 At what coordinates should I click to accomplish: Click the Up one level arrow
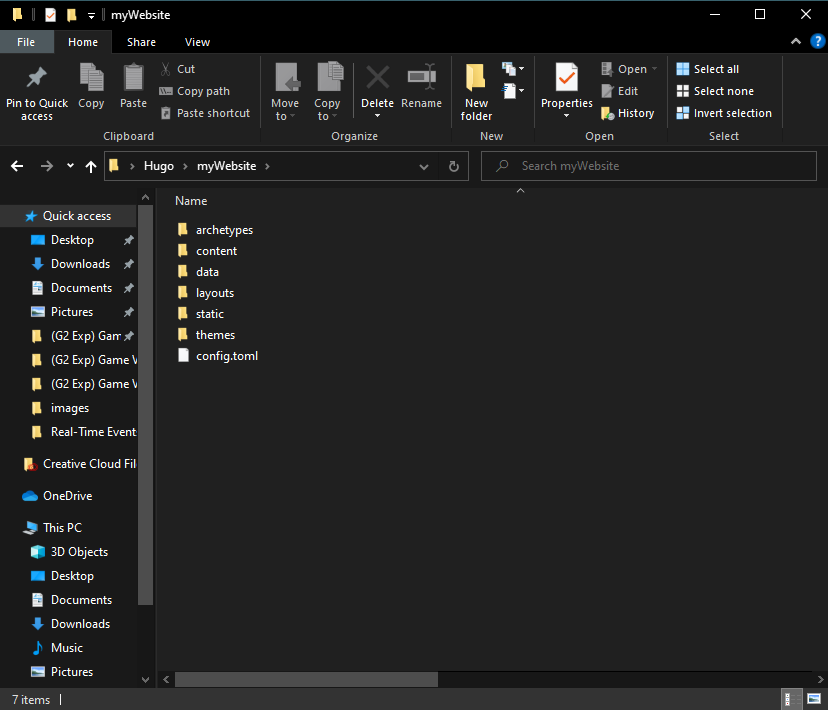point(91,167)
